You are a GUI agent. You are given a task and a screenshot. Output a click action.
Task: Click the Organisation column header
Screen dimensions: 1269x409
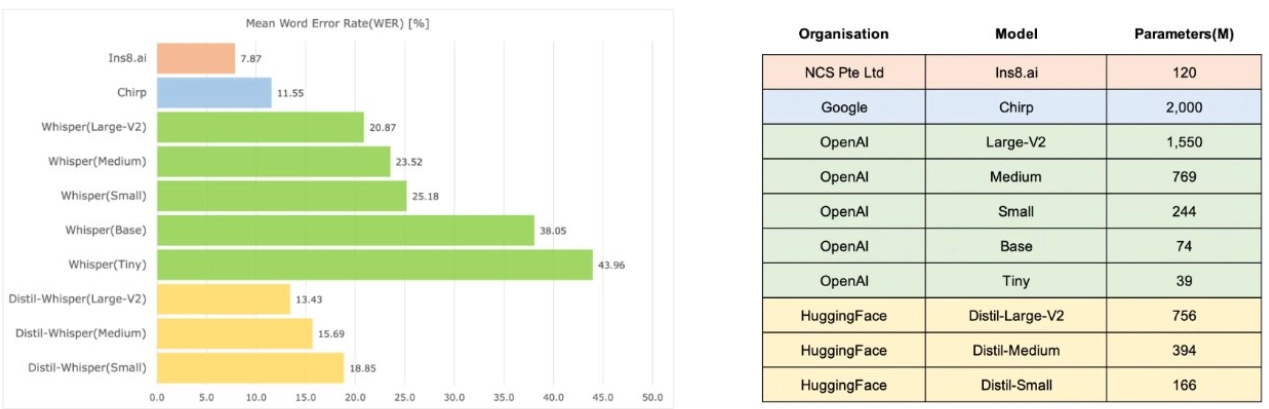843,34
